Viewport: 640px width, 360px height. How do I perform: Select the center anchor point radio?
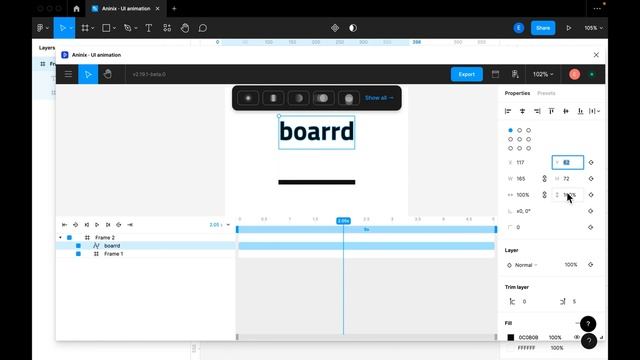(x=520, y=139)
